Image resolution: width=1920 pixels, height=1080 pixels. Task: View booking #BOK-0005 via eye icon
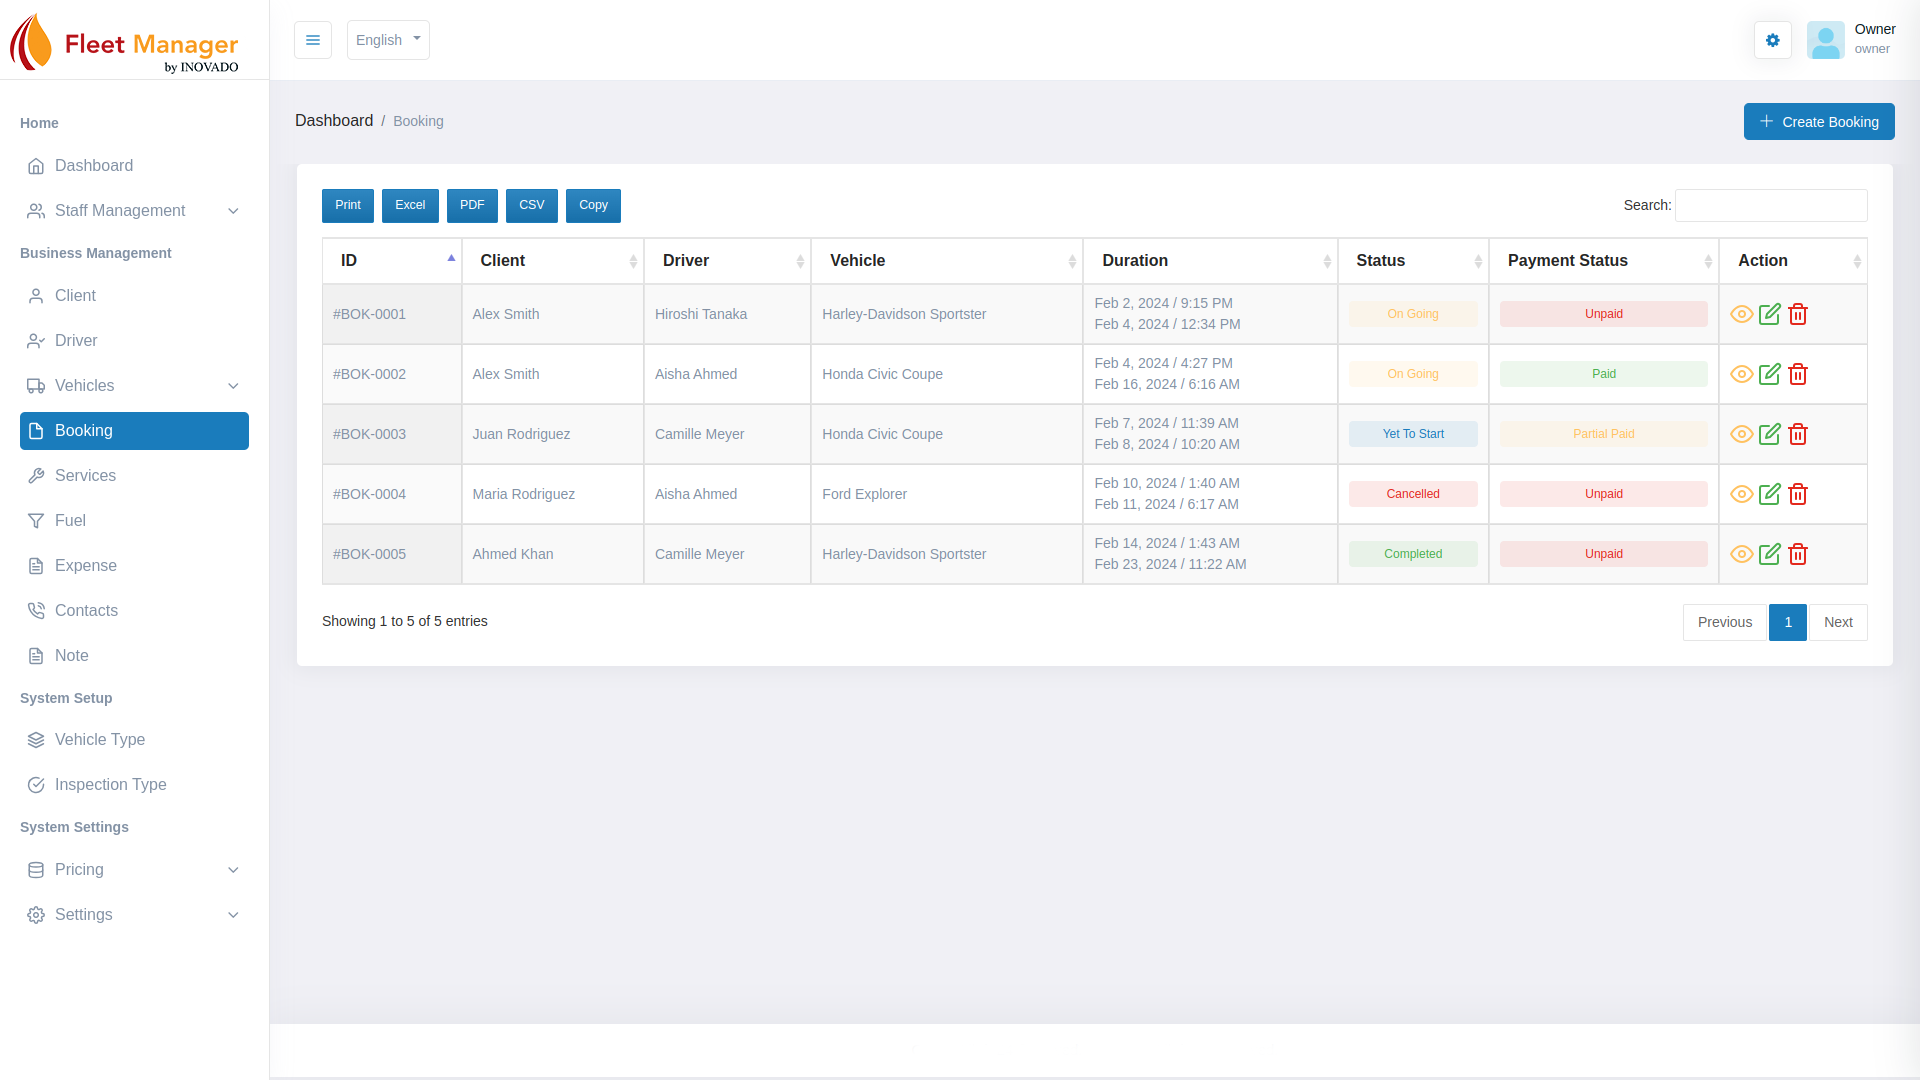point(1741,554)
